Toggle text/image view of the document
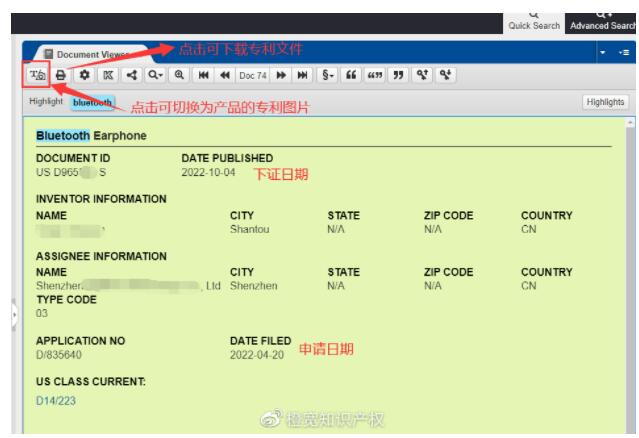Viewport: 639px width, 438px height. coord(37,75)
